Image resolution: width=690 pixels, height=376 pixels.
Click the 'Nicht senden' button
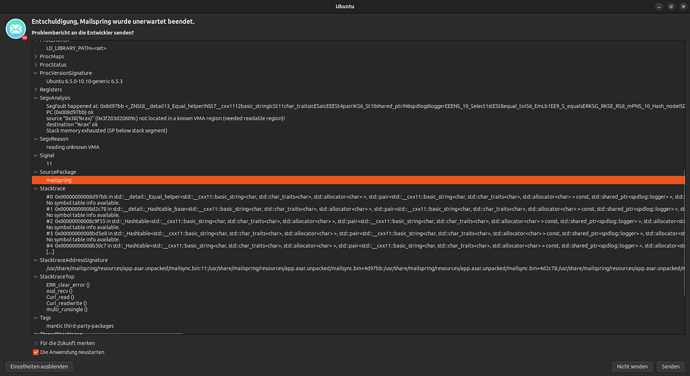[x=632, y=366]
